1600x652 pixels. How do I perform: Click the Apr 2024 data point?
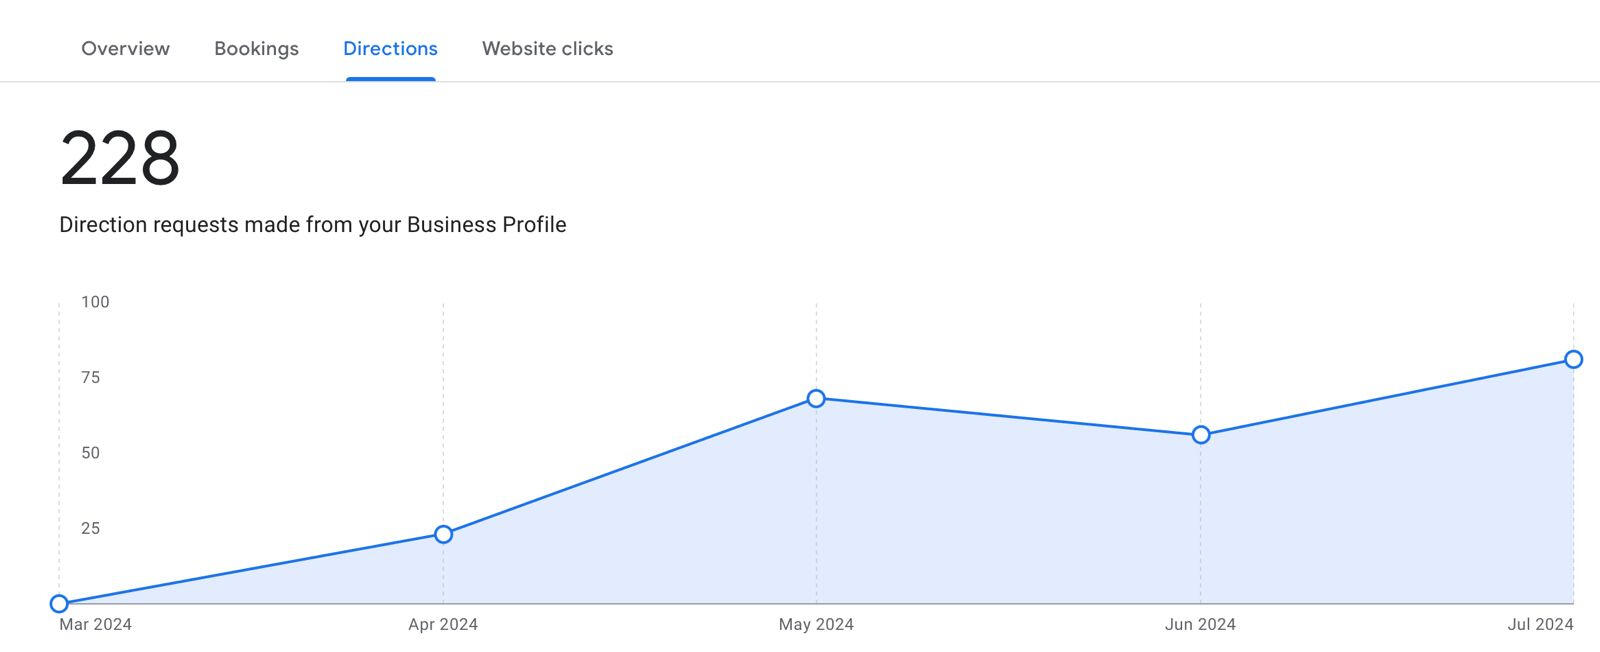point(443,534)
